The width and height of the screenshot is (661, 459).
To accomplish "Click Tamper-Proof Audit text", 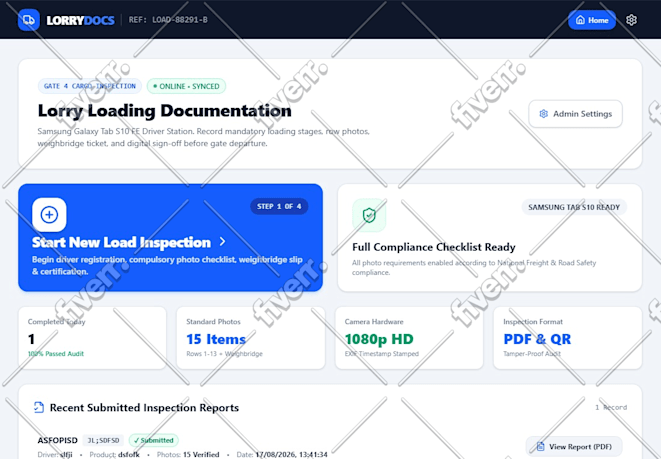I will [532, 354].
